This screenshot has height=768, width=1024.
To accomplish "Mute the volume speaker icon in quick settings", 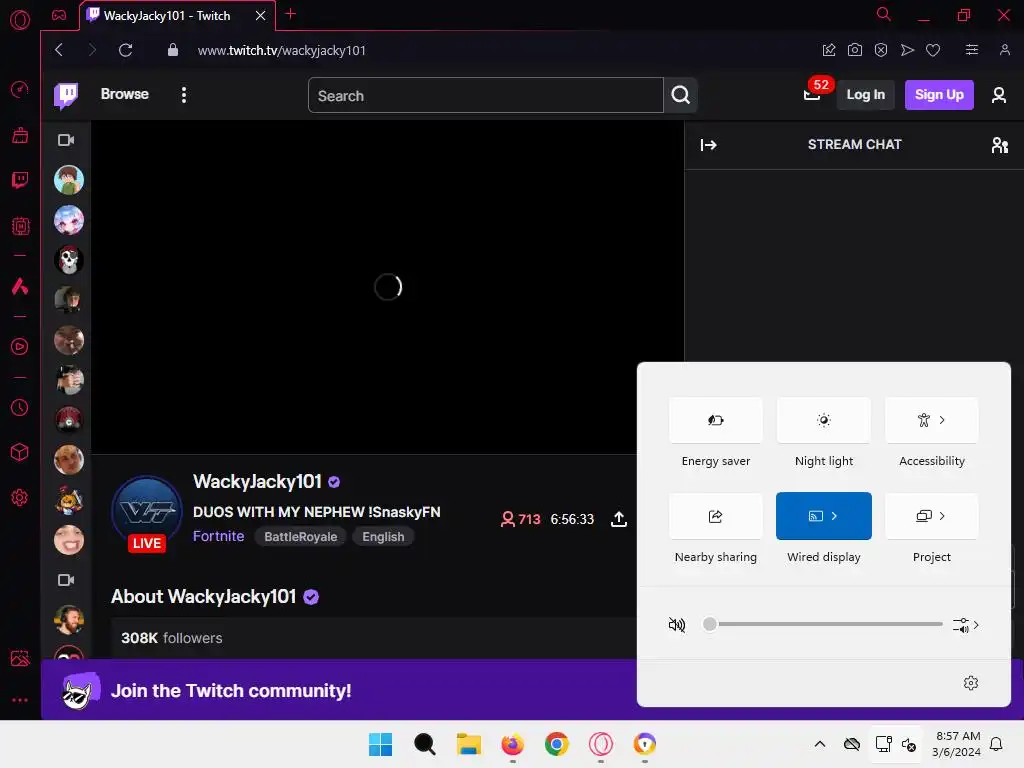I will click(677, 625).
